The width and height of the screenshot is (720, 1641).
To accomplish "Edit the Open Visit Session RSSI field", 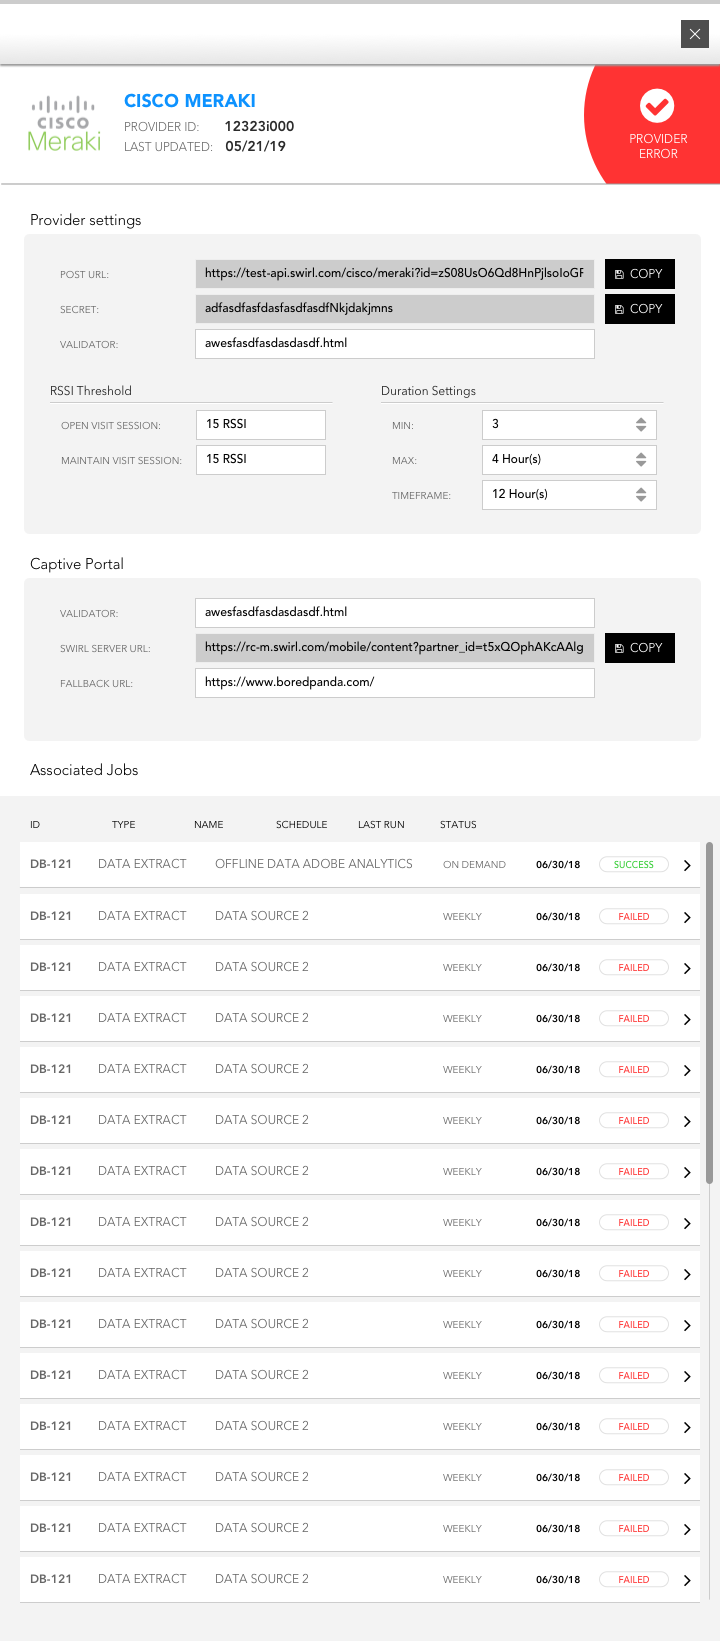I will (261, 425).
